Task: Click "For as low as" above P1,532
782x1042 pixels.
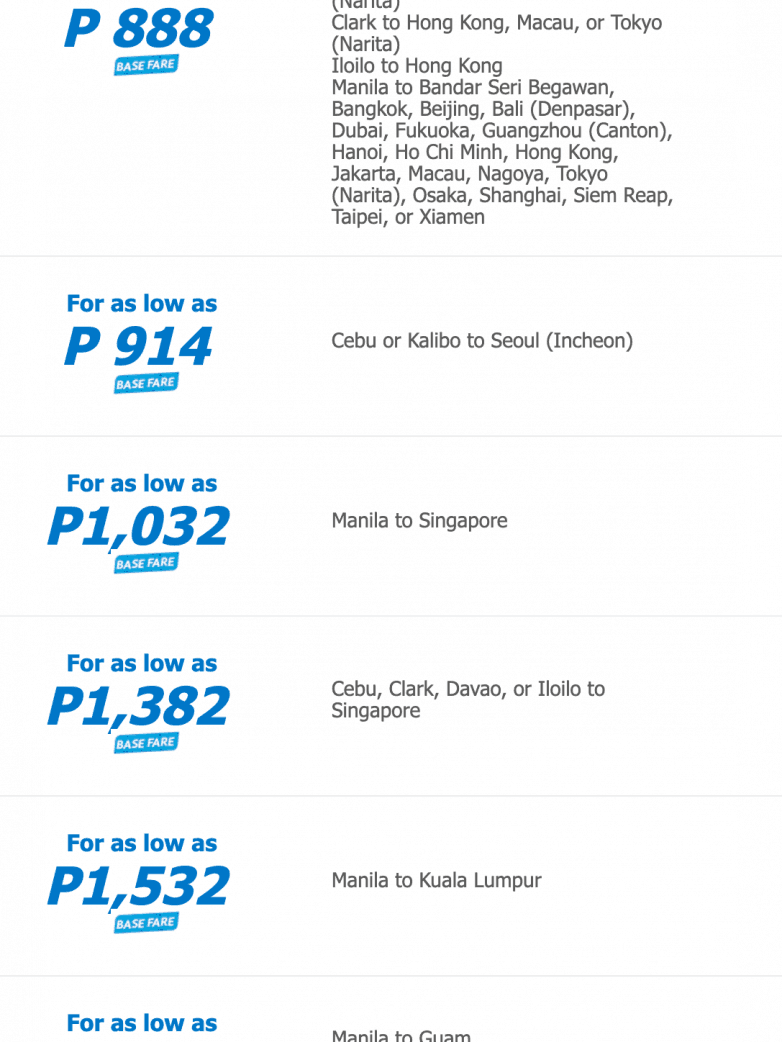Action: (x=142, y=844)
